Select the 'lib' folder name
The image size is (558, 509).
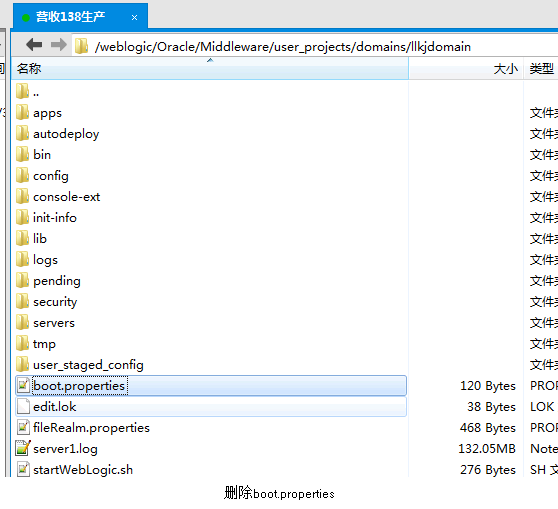40,238
